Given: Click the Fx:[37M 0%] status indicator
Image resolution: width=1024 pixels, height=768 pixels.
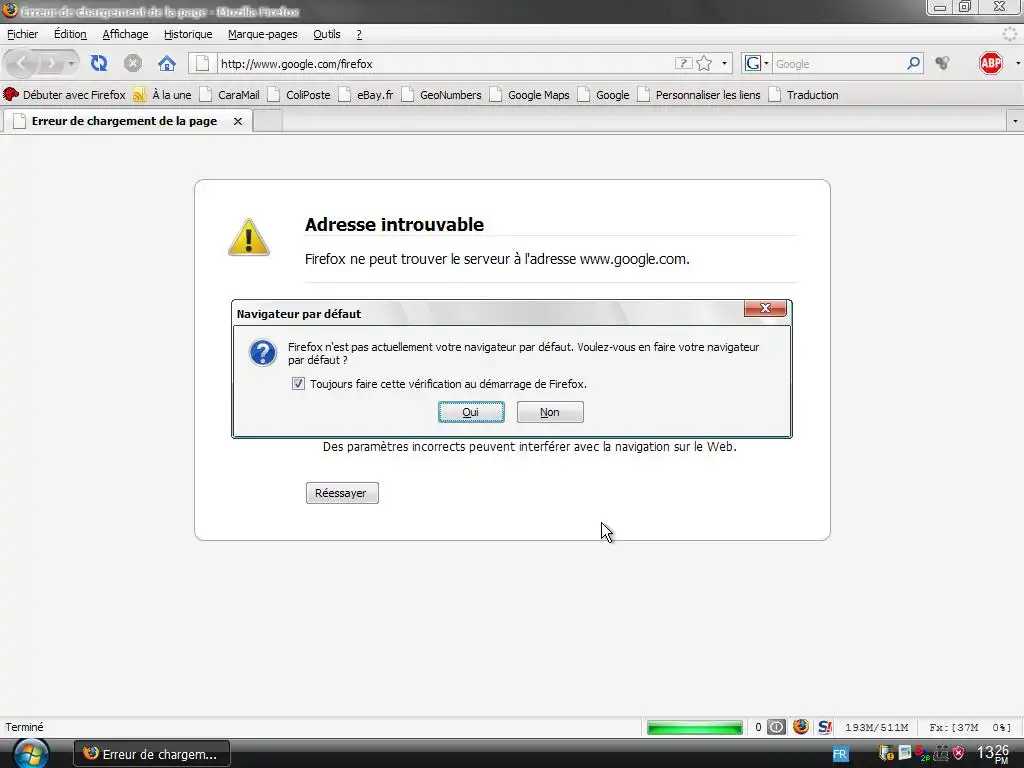Looking at the screenshot, I should click(969, 727).
